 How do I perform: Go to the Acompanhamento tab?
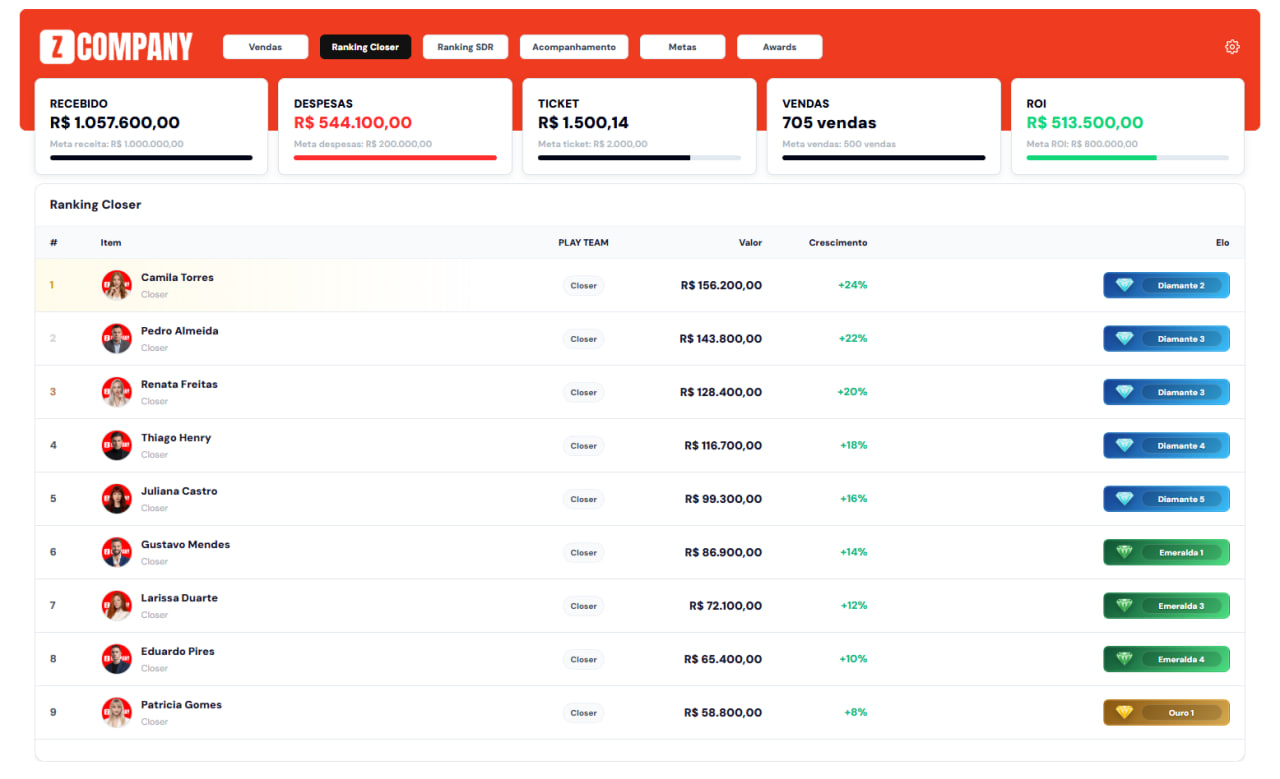[x=574, y=47]
